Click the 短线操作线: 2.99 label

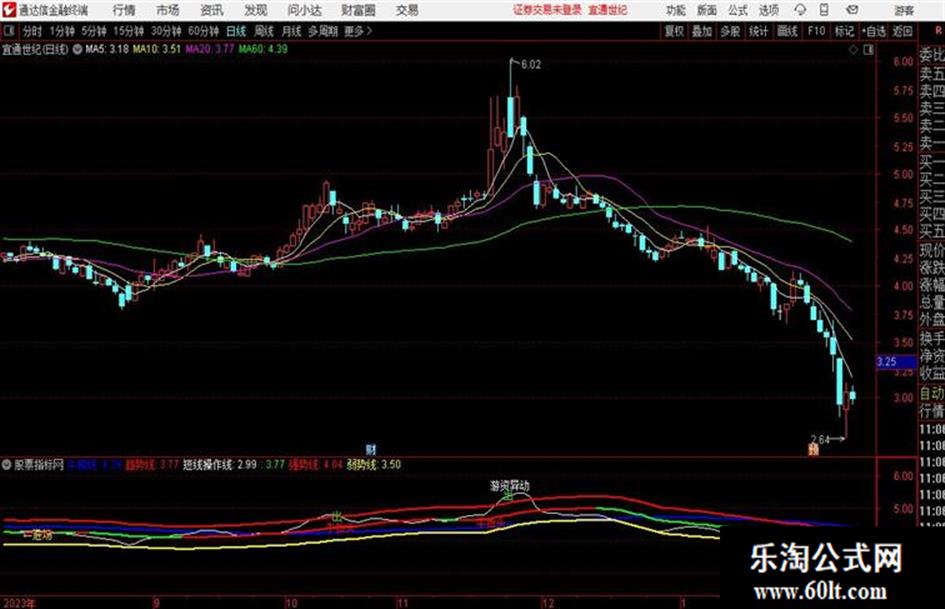(x=220, y=465)
